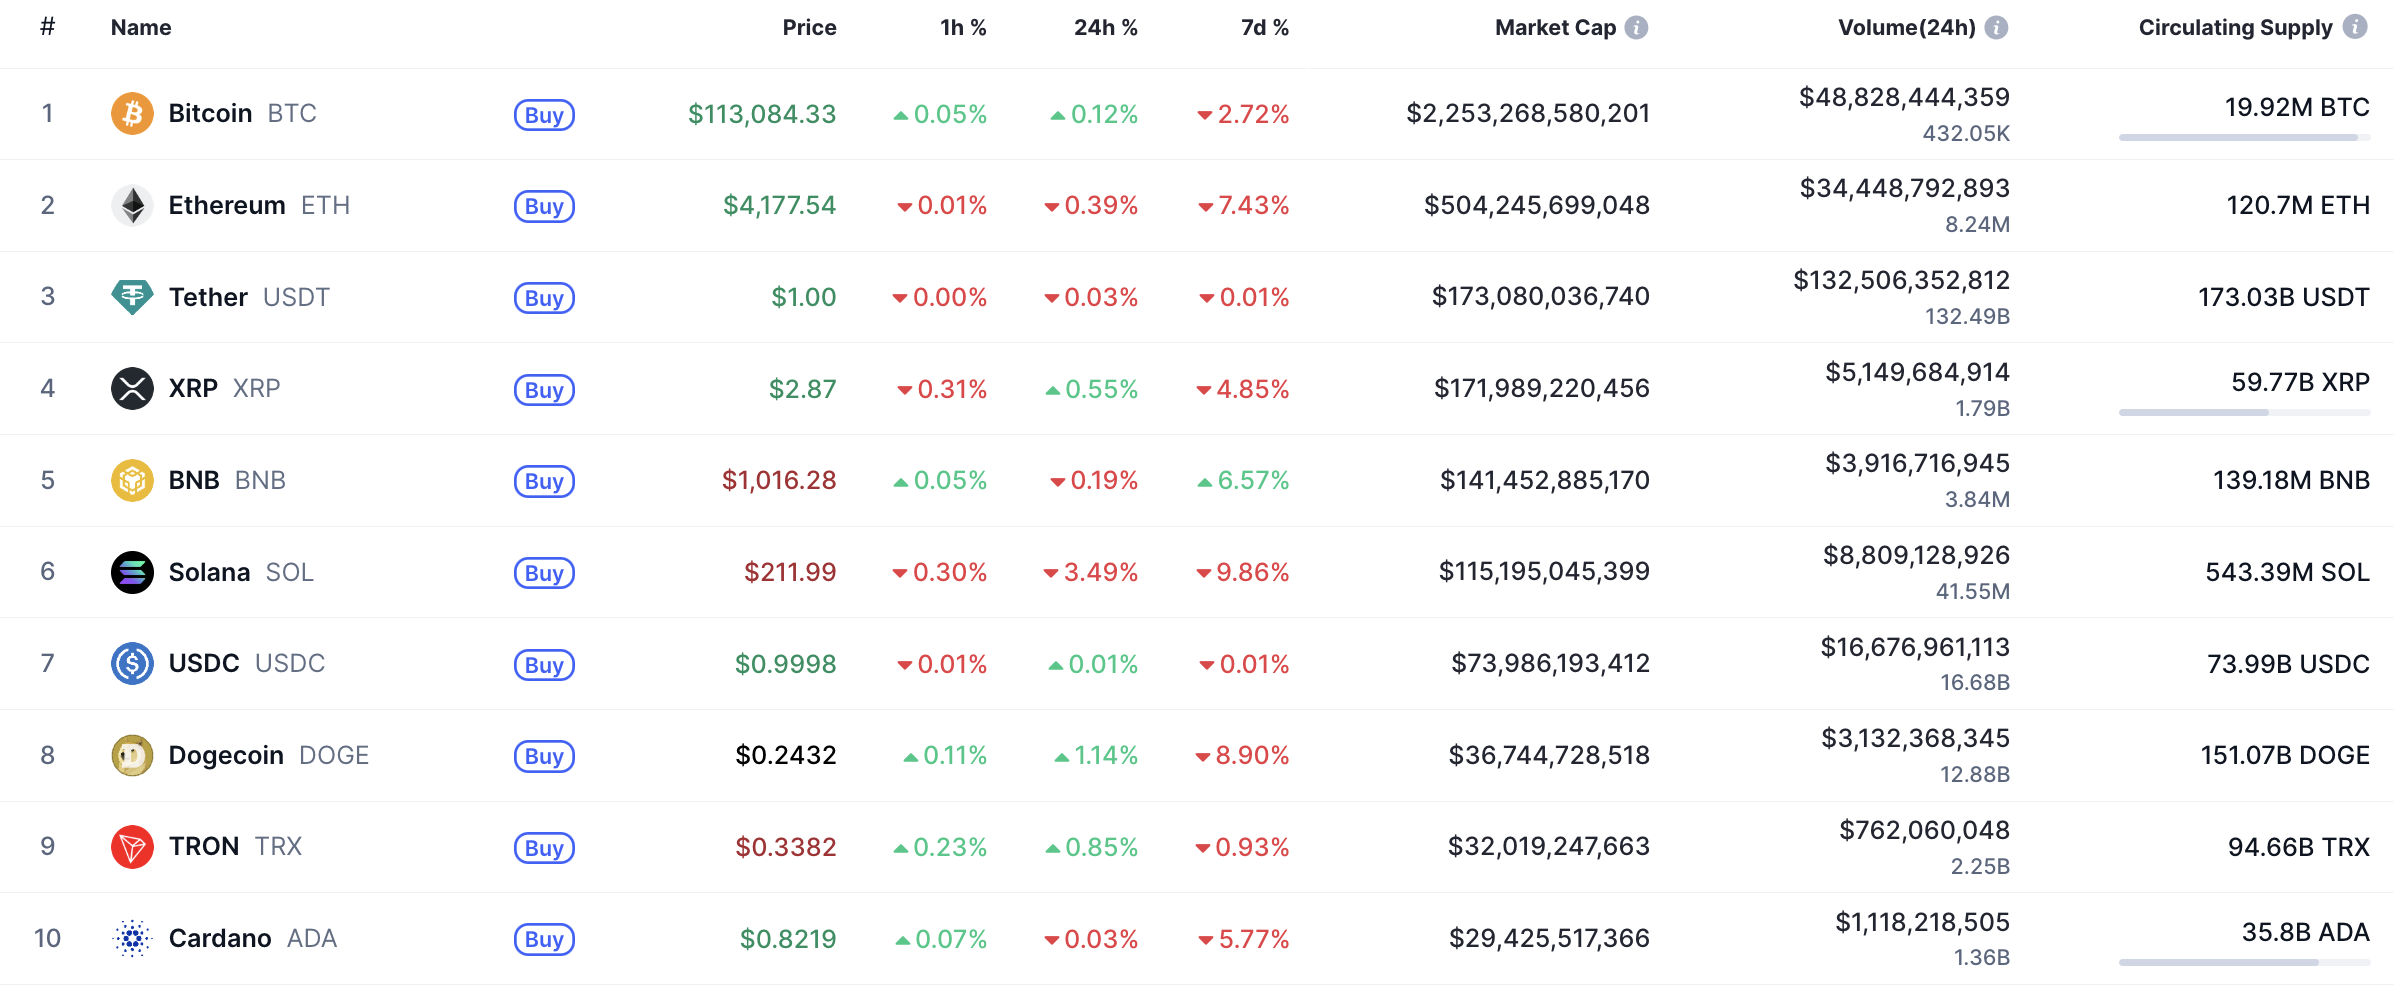Click the Dogecoin logo icon
Image resolution: width=2394 pixels, height=992 pixels.
click(x=132, y=755)
